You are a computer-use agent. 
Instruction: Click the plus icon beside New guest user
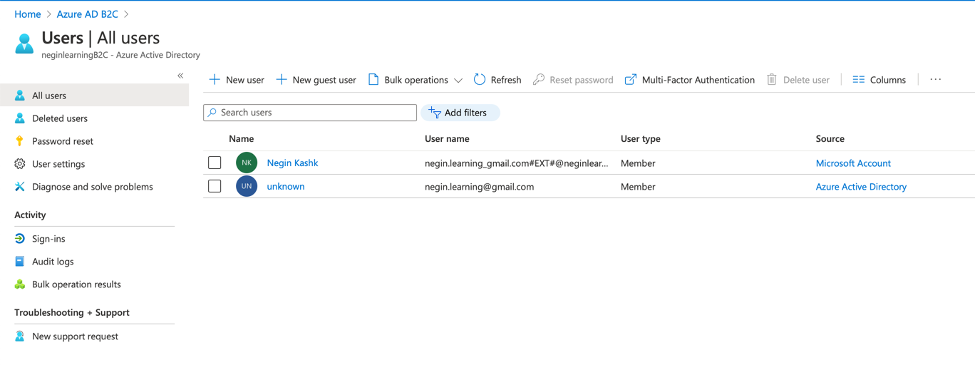(x=281, y=80)
